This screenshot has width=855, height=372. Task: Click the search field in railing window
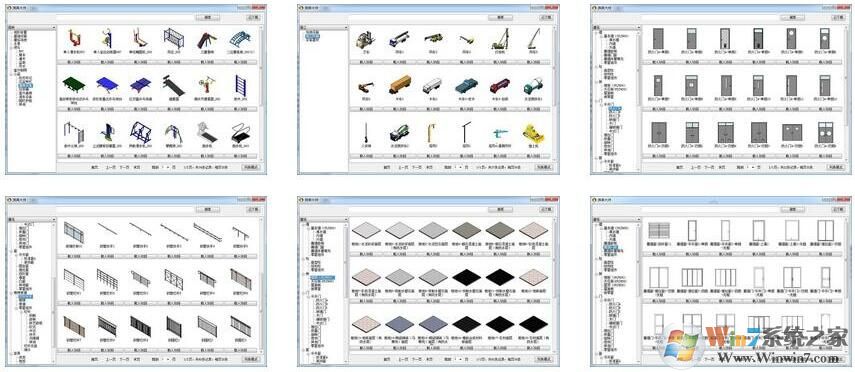coord(125,209)
